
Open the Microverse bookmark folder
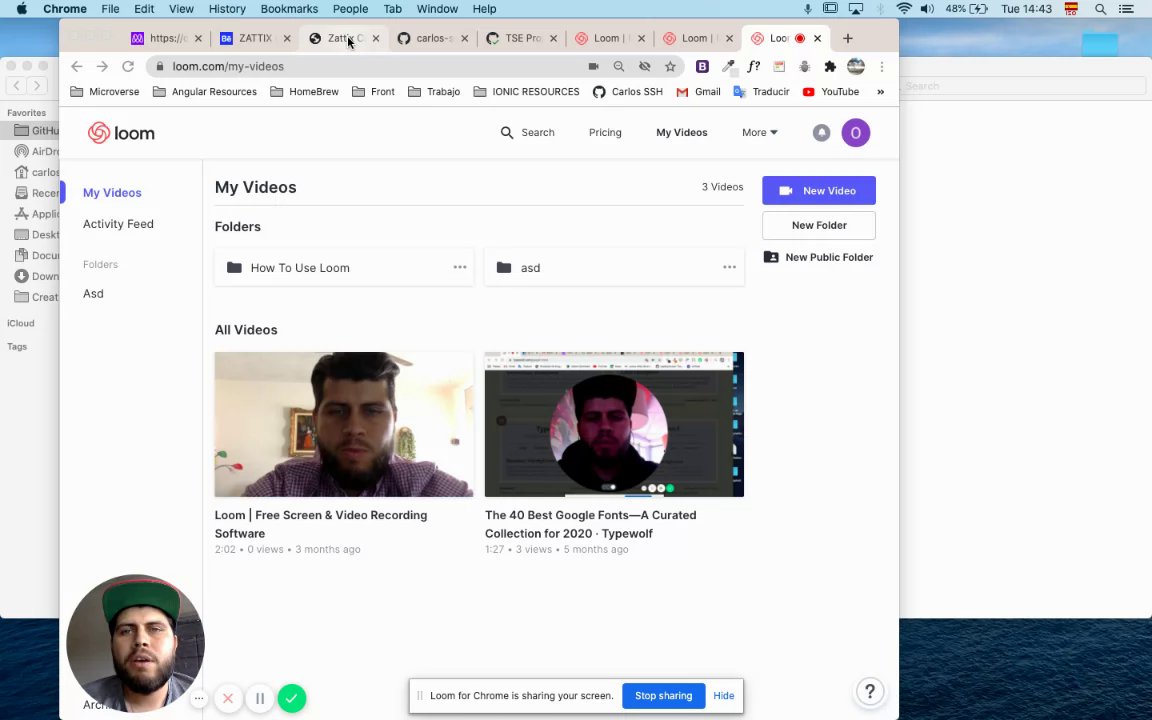[x=104, y=92]
